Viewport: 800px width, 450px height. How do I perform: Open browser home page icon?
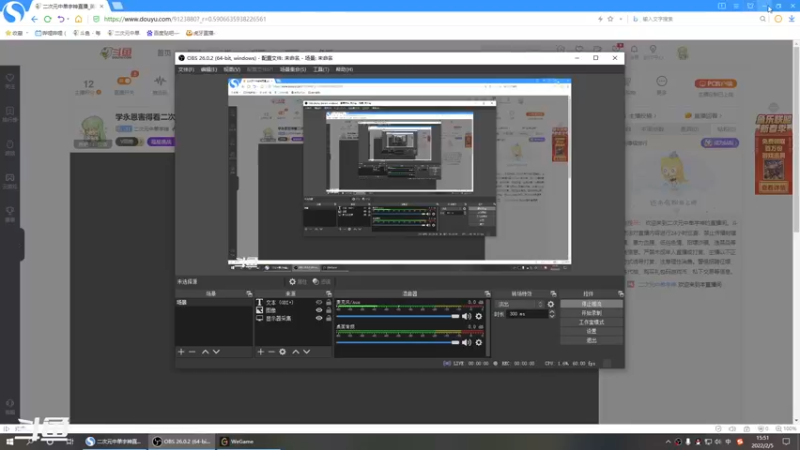click(79, 19)
